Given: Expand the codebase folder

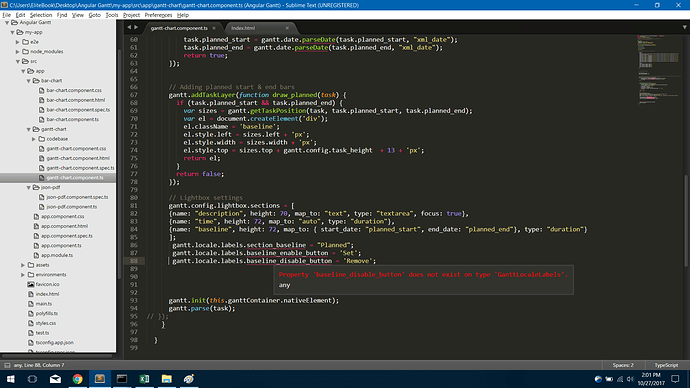Looking at the screenshot, I should [x=33, y=139].
